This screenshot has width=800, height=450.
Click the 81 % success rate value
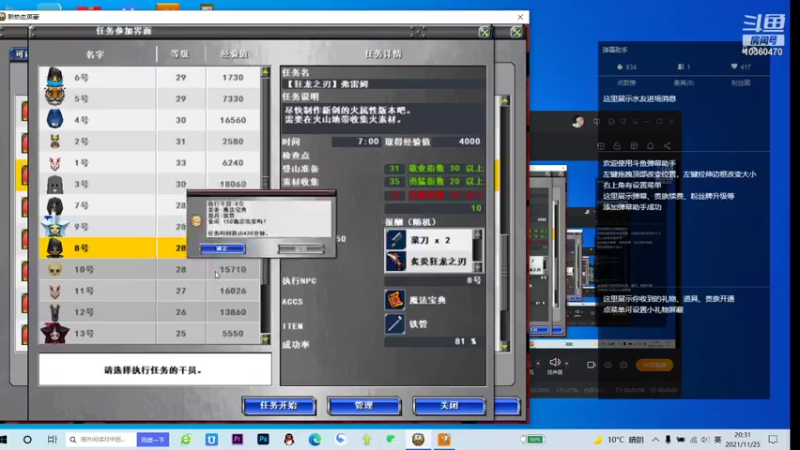[465, 341]
